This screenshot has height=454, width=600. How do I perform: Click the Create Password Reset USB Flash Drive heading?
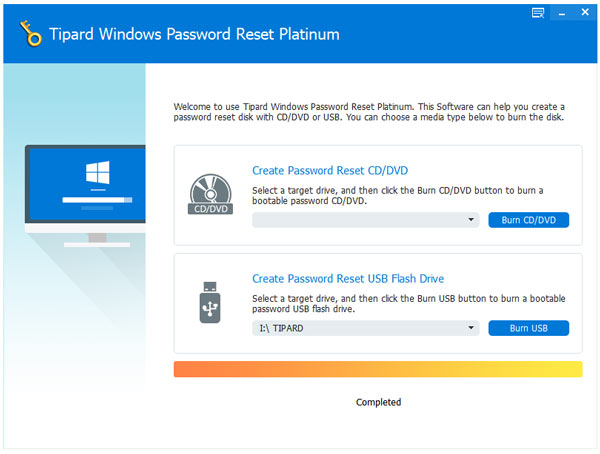(348, 278)
